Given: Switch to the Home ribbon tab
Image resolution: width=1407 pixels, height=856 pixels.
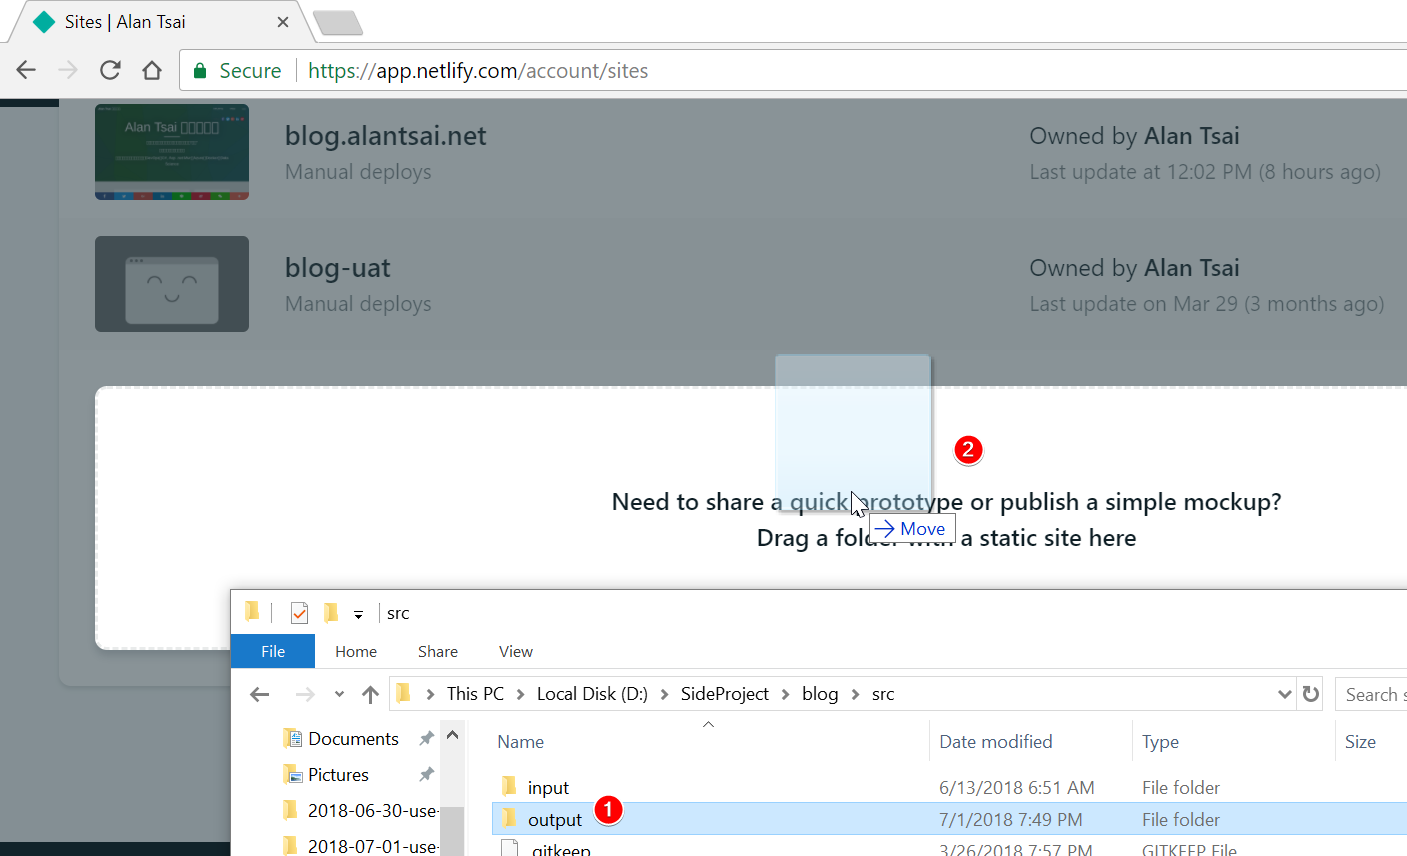Looking at the screenshot, I should coord(356,651).
